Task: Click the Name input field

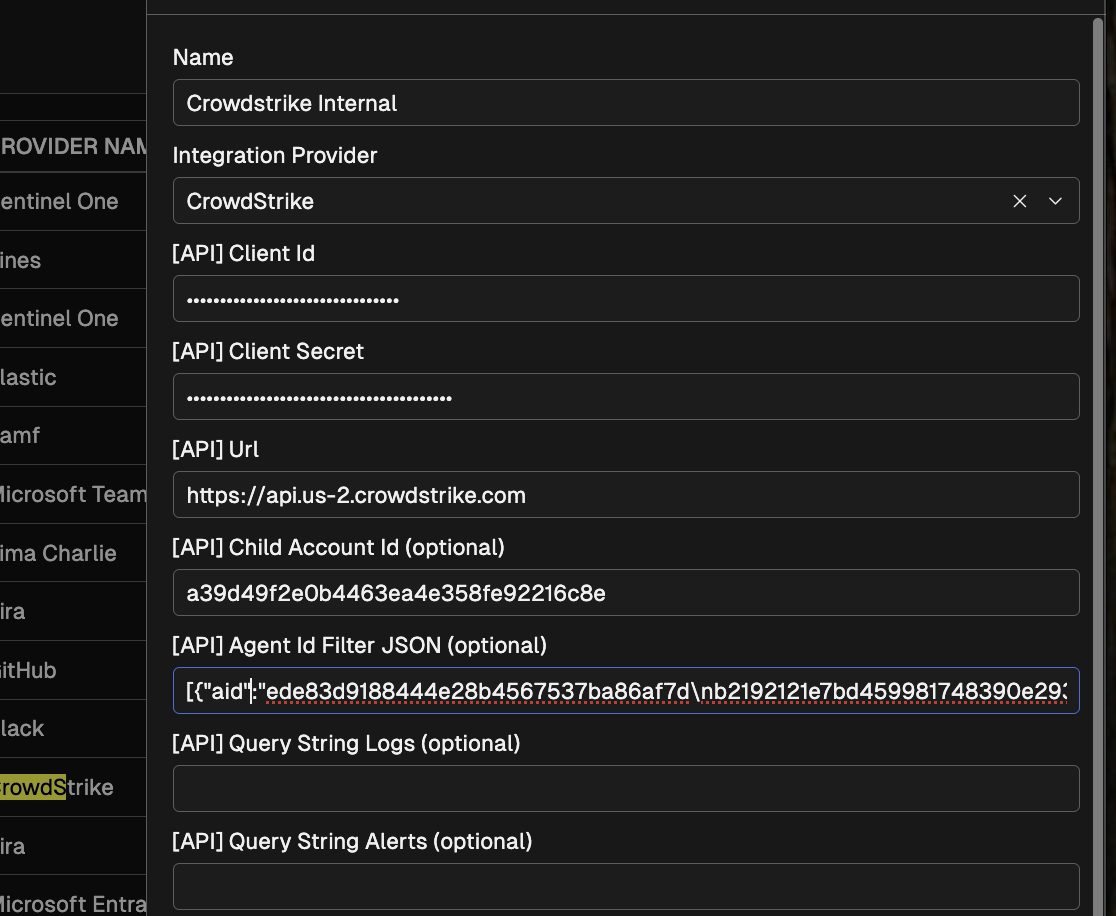Action: point(626,102)
